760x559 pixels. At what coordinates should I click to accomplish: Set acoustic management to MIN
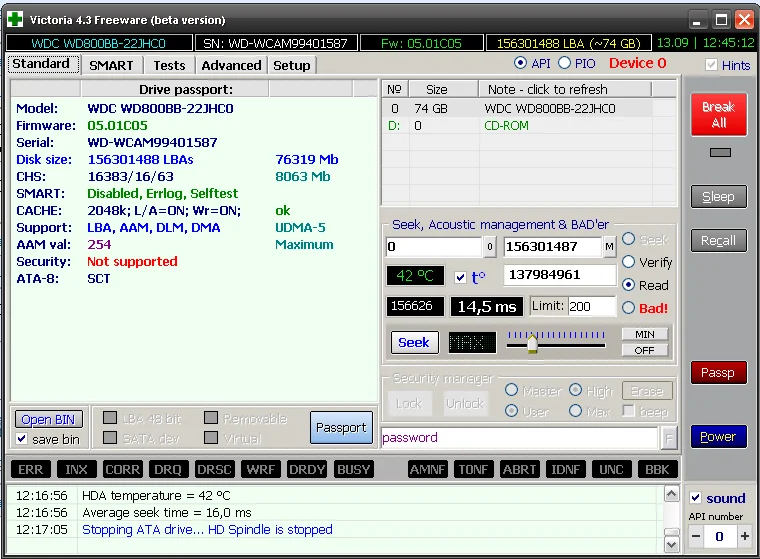[x=644, y=334]
